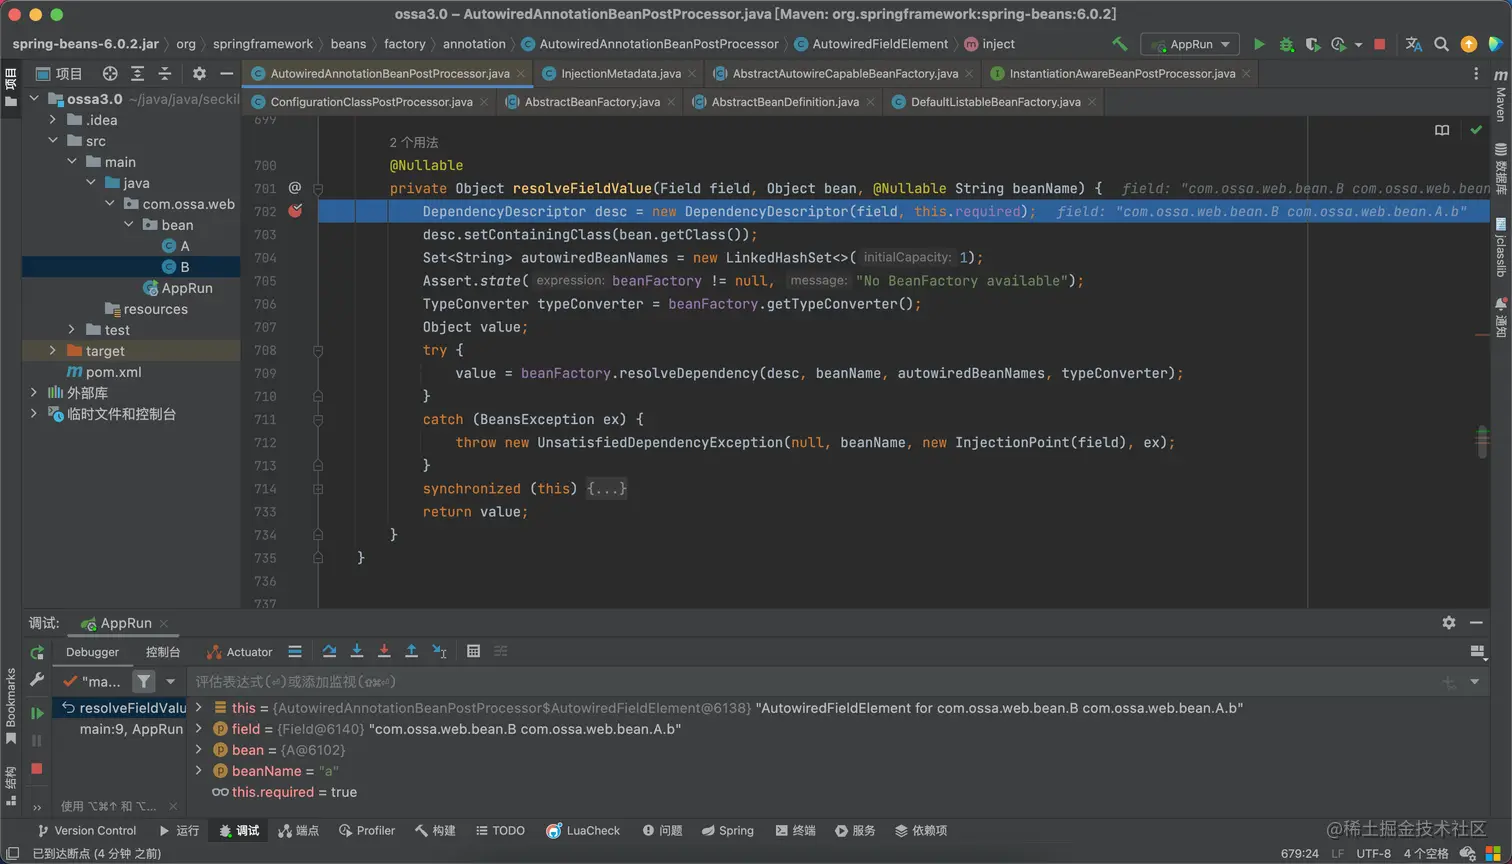This screenshot has width=1512, height=864.
Task: Switch to AbstractAutowireCapableBeanFactory.java tab
Action: tap(844, 73)
